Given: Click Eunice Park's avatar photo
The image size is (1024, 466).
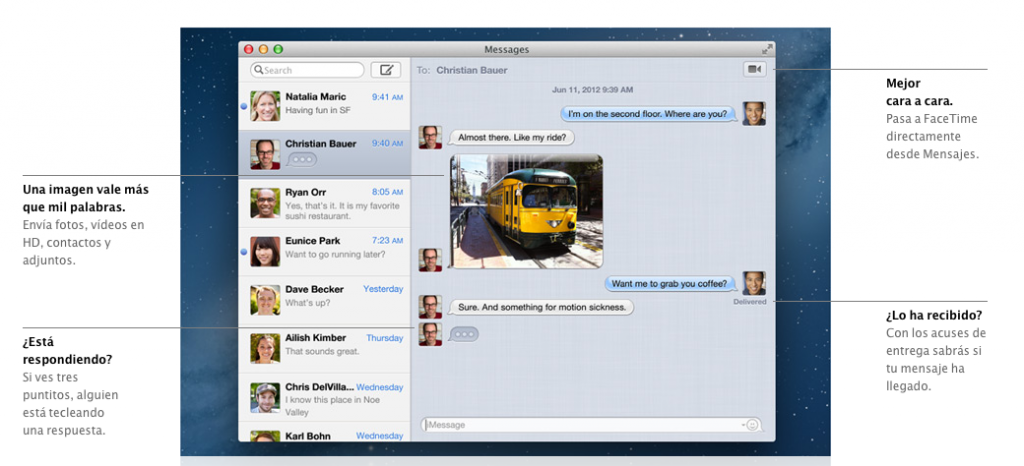Looking at the screenshot, I should [x=265, y=251].
